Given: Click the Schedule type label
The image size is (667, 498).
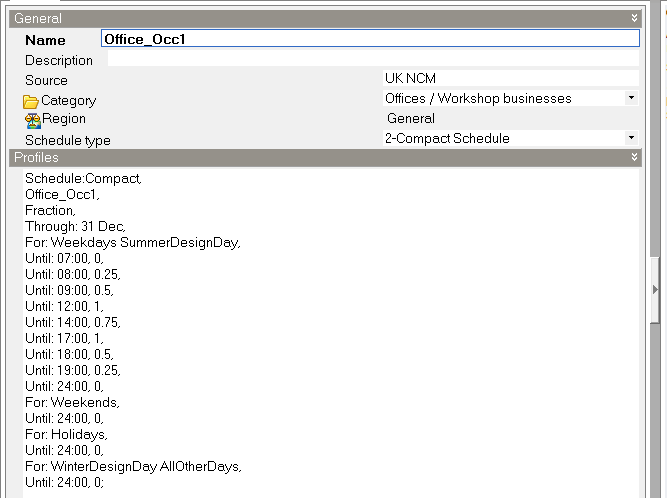Looking at the screenshot, I should tap(68, 140).
